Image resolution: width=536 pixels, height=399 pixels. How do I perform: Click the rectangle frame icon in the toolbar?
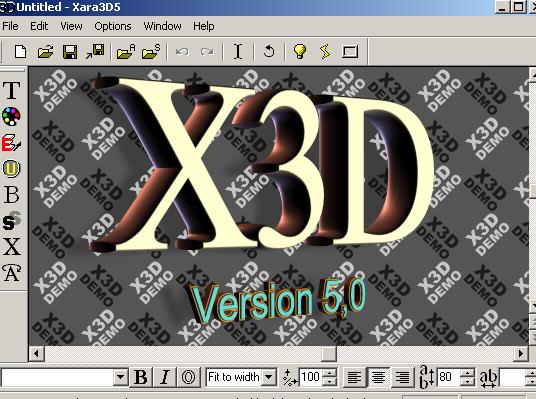[350, 52]
